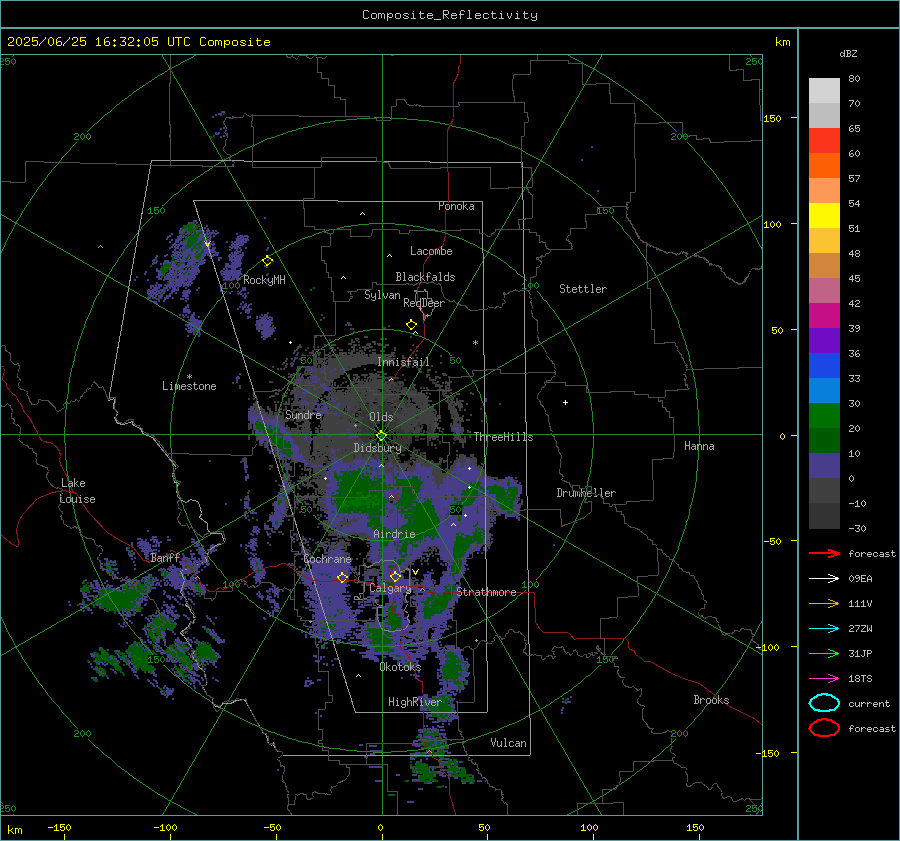Click the HighRiver city label
This screenshot has height=841, width=900.
pos(415,702)
